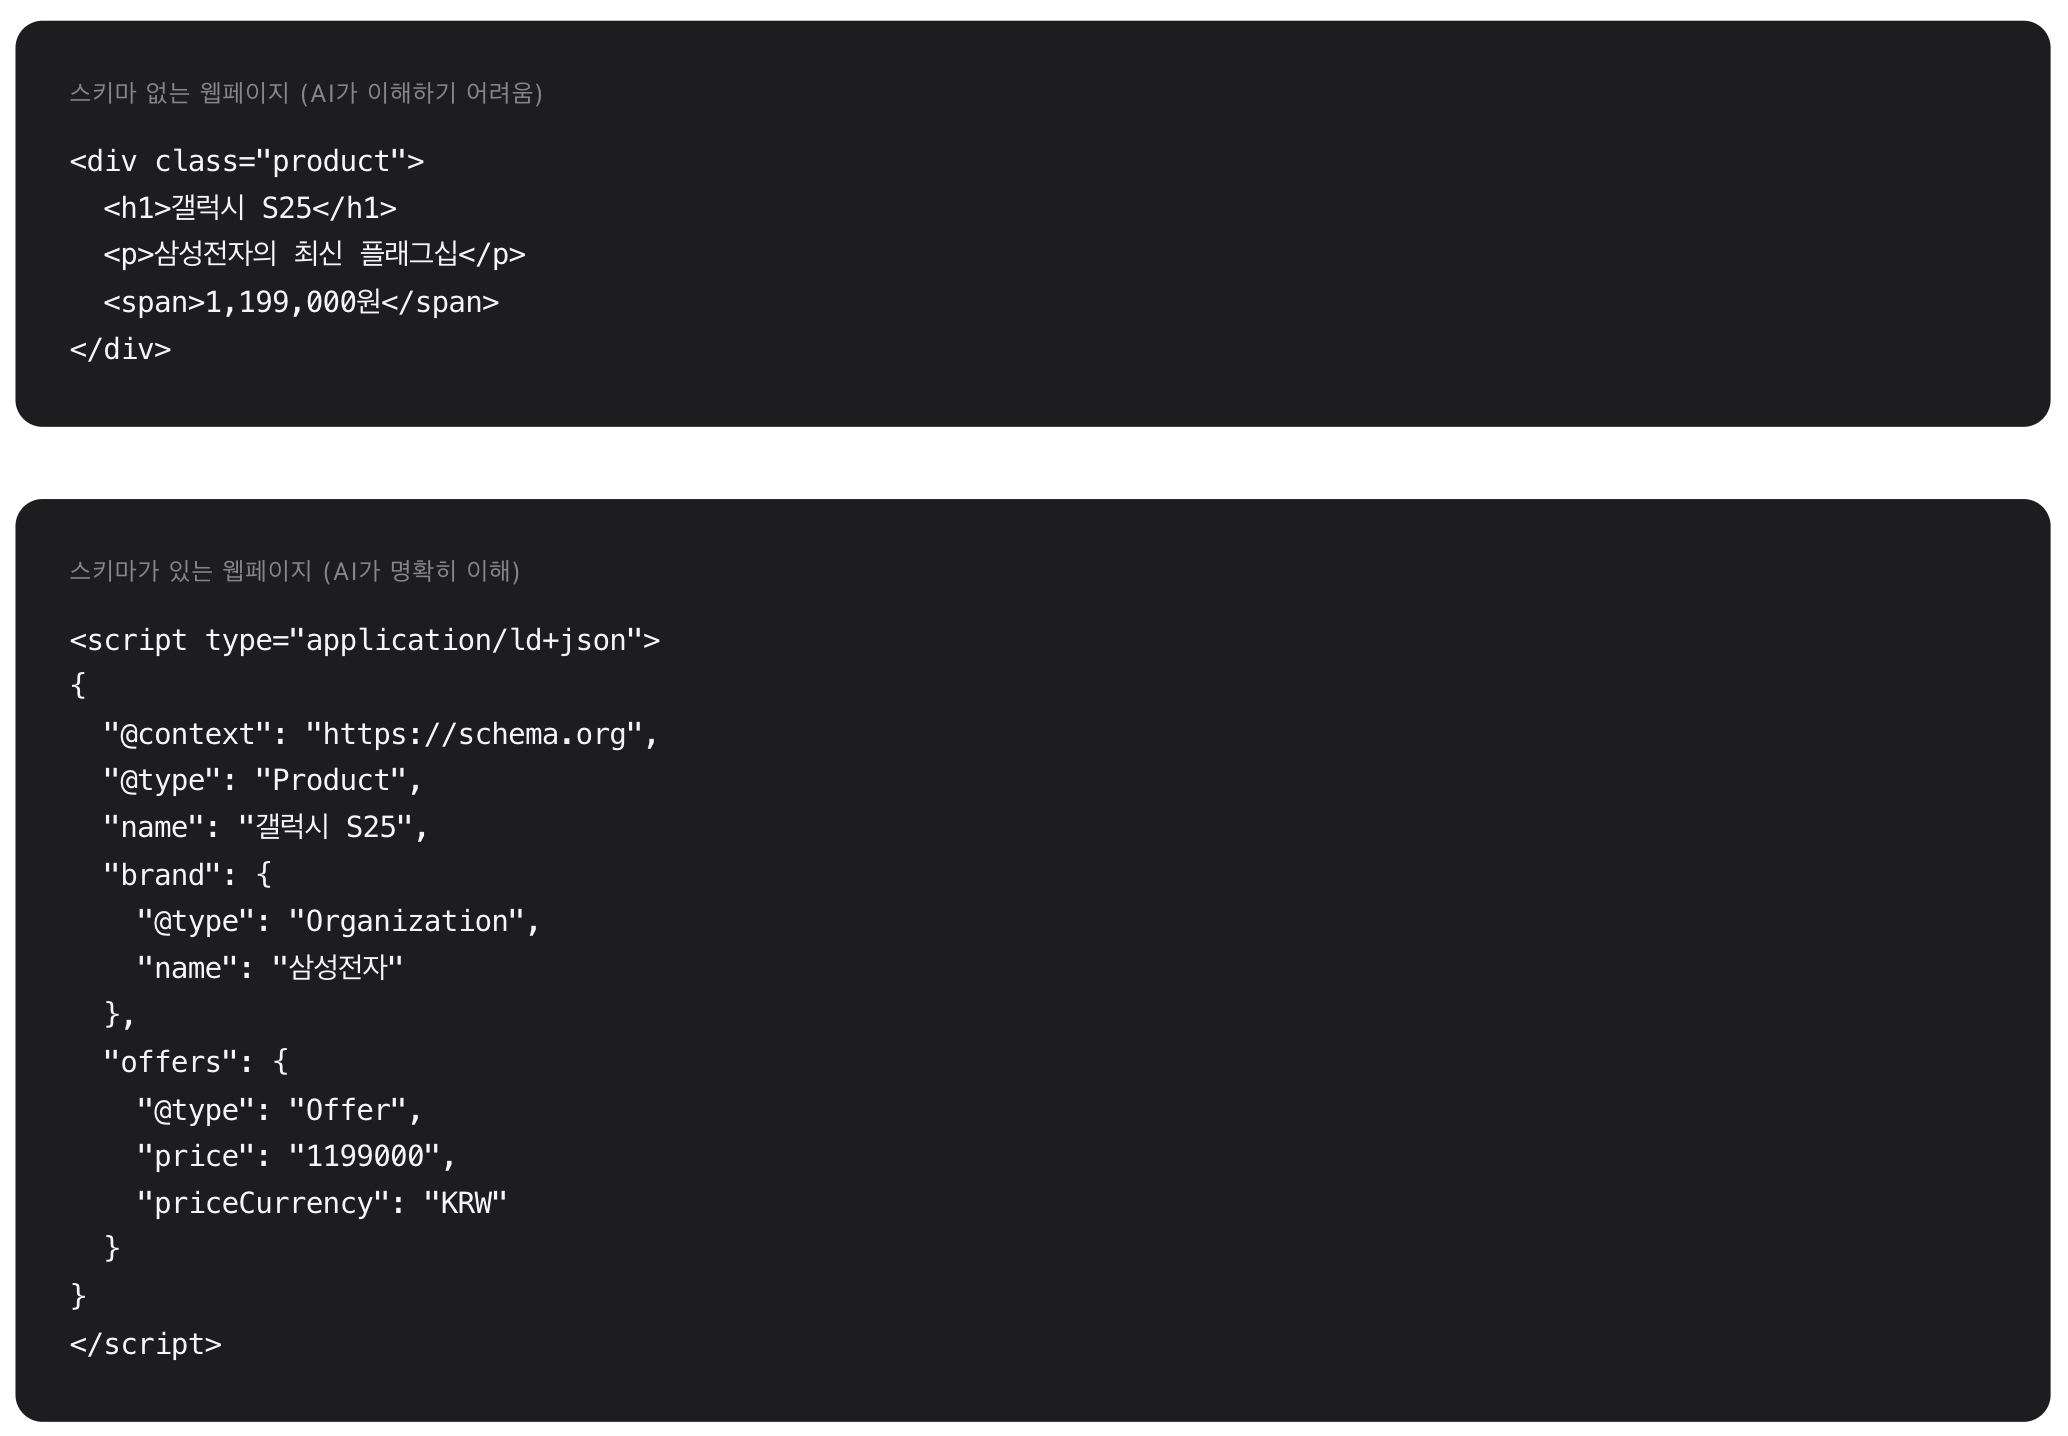Click the "price": "1199000" line

pos(297,1156)
